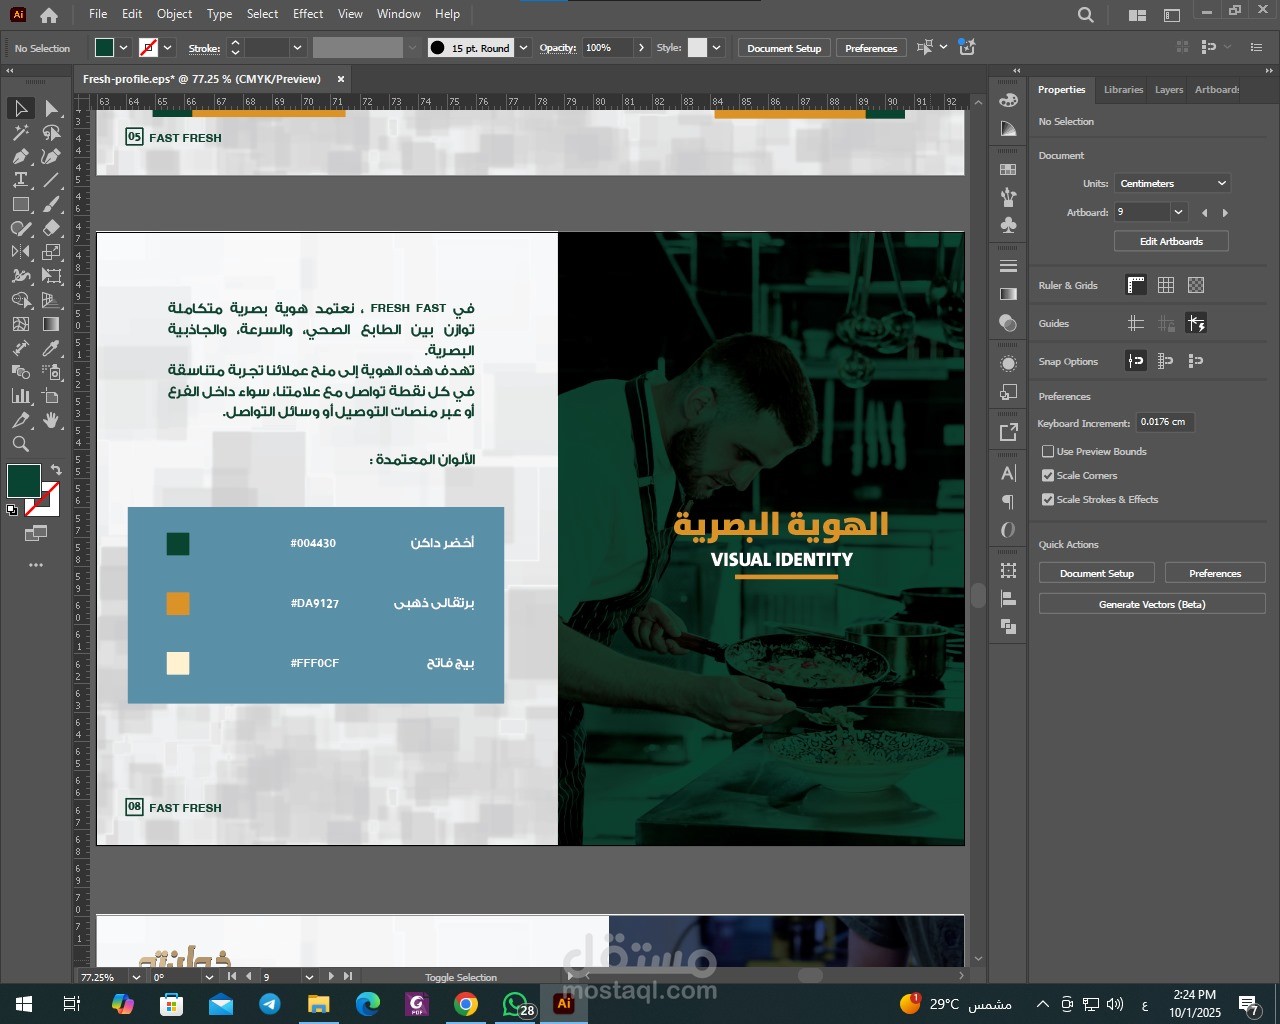The height and width of the screenshot is (1024, 1280).
Task: Click the dark green Fill color swatch
Action: click(24, 481)
